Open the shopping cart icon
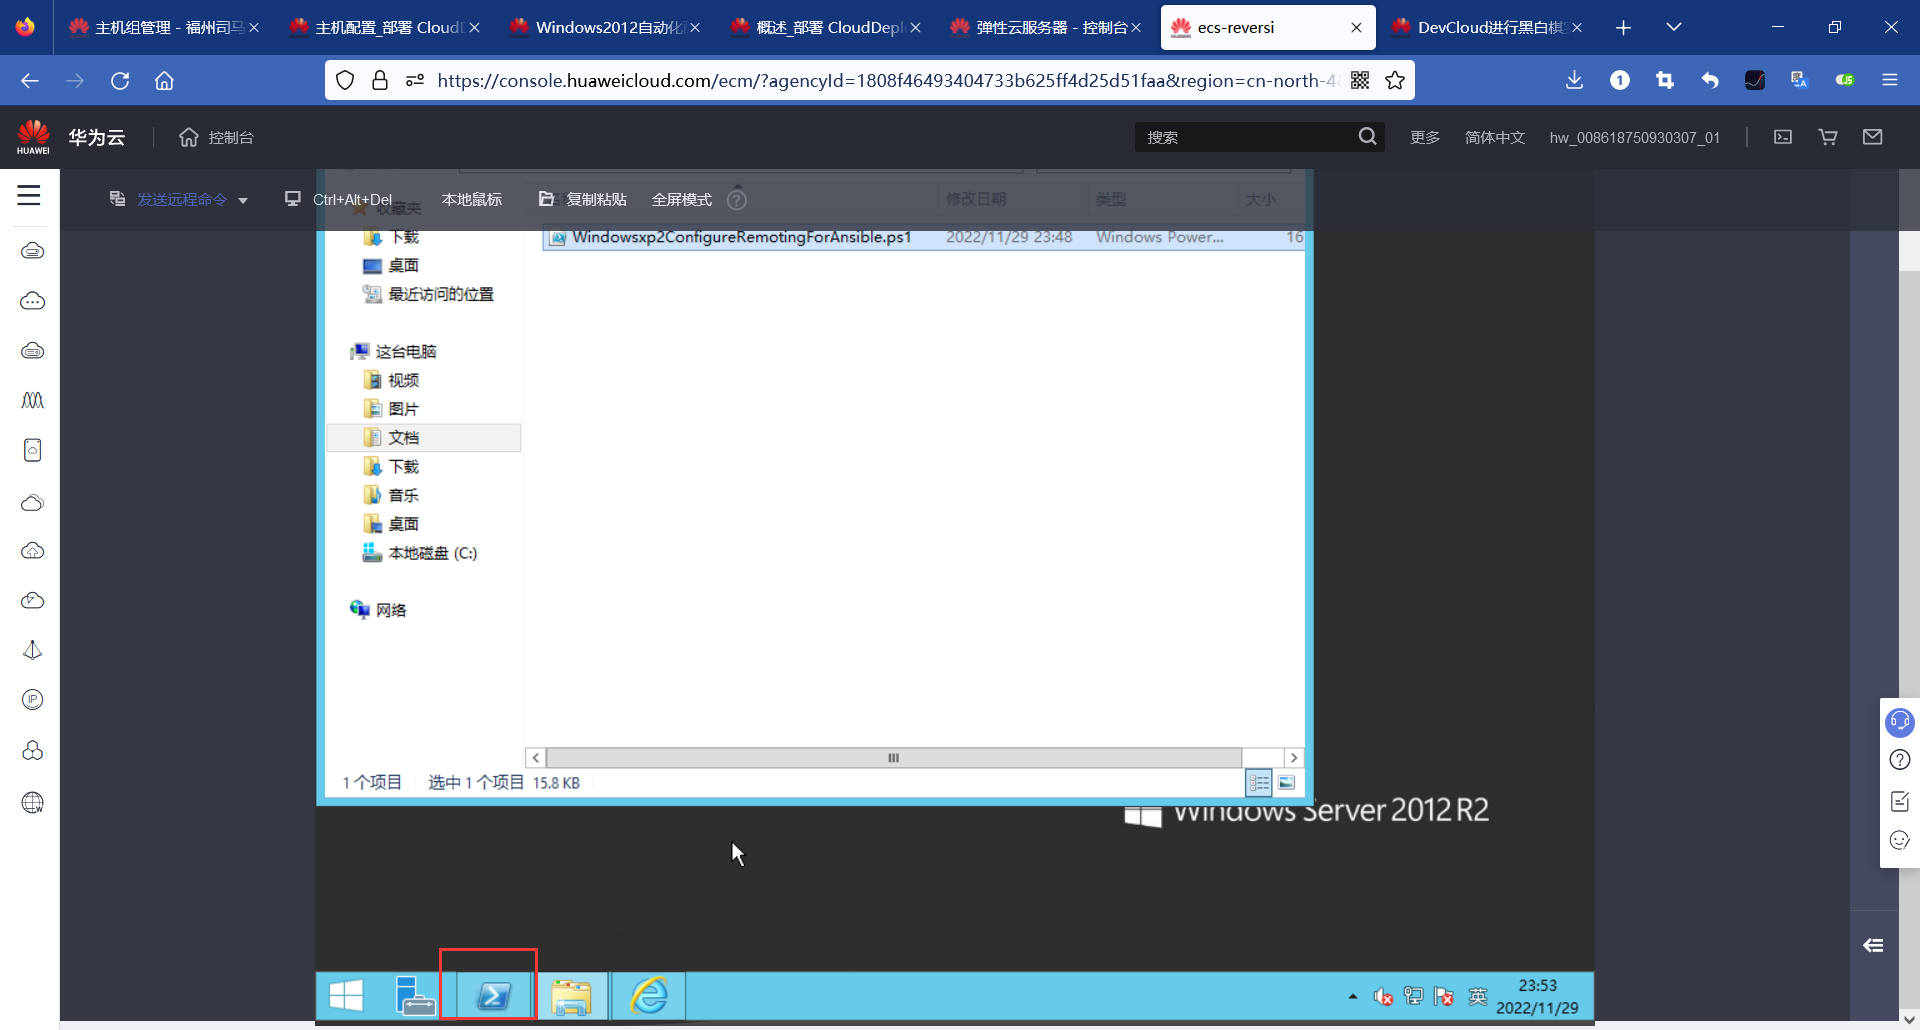This screenshot has width=1920, height=1030. [x=1828, y=137]
